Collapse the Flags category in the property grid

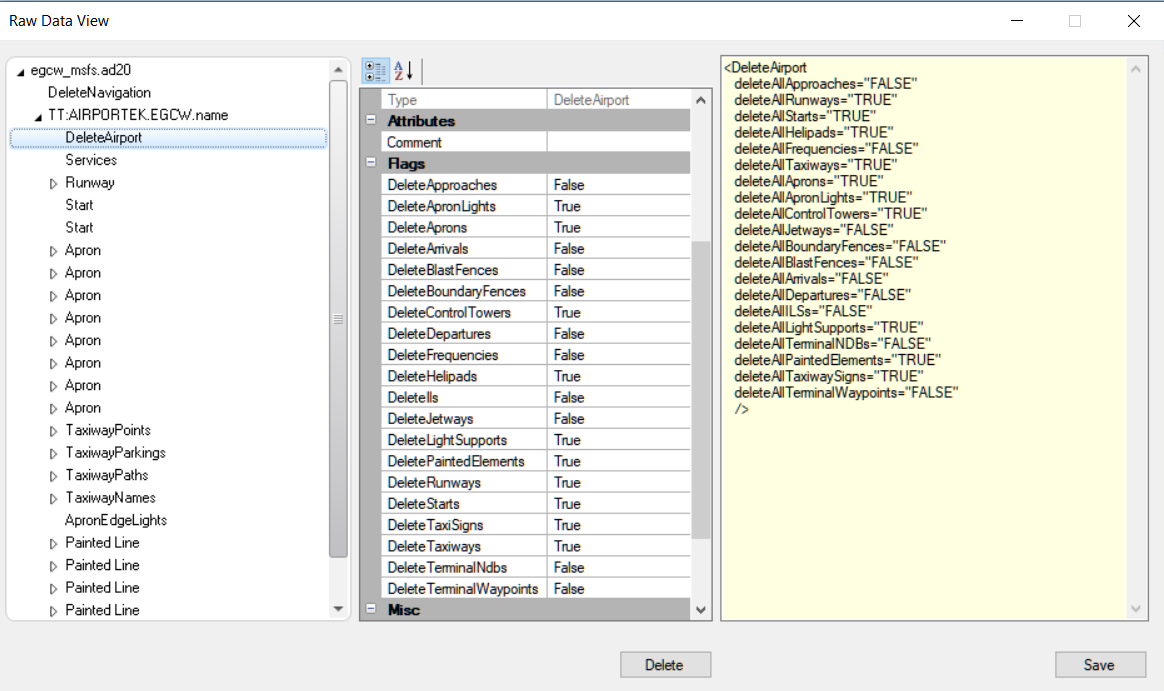[371, 163]
